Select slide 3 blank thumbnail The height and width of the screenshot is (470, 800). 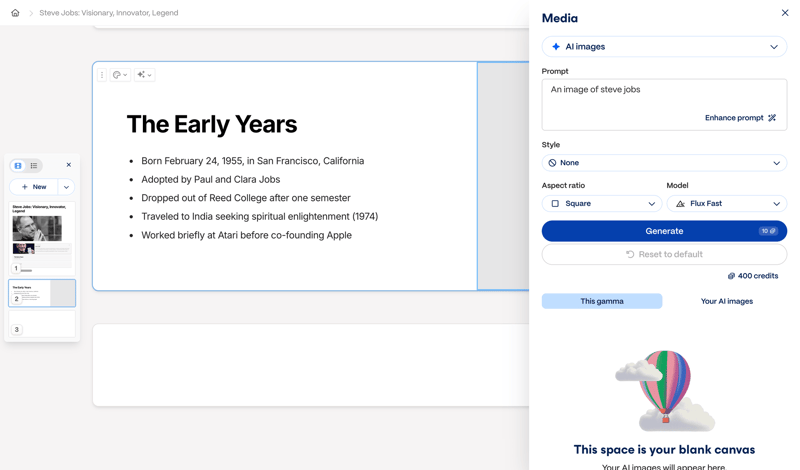tap(42, 324)
